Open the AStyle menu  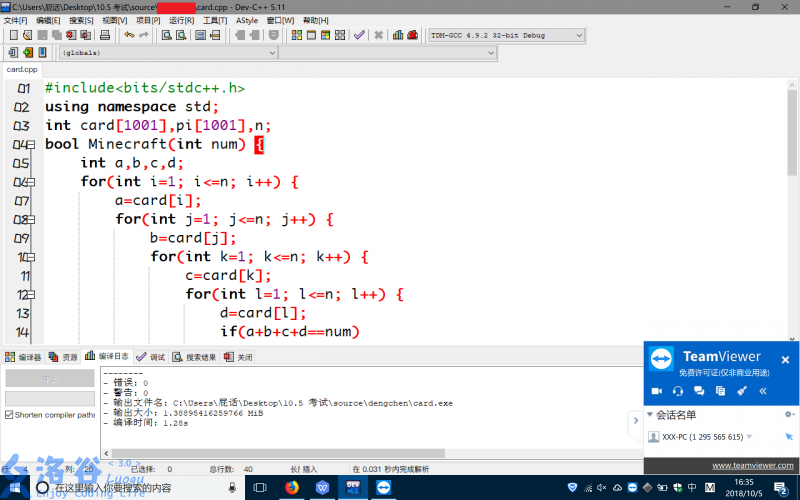(246, 20)
